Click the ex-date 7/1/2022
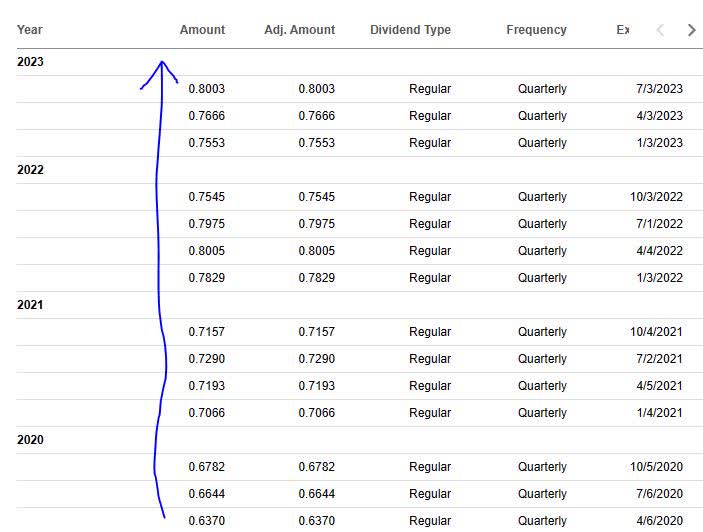The height and width of the screenshot is (532, 703). click(x=660, y=224)
